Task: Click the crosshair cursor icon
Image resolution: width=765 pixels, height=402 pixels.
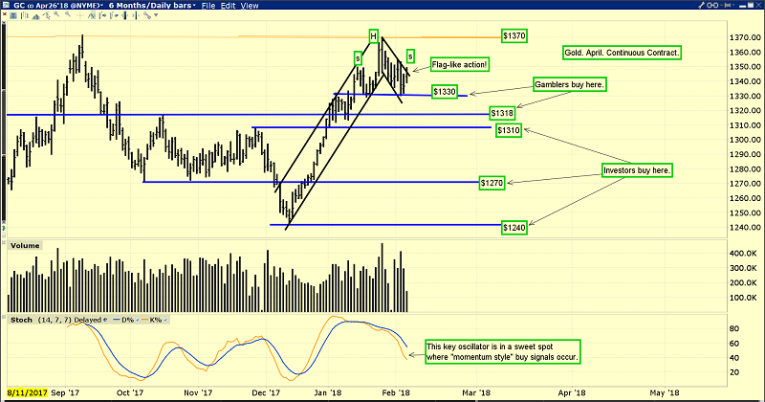Action: (80, 15)
